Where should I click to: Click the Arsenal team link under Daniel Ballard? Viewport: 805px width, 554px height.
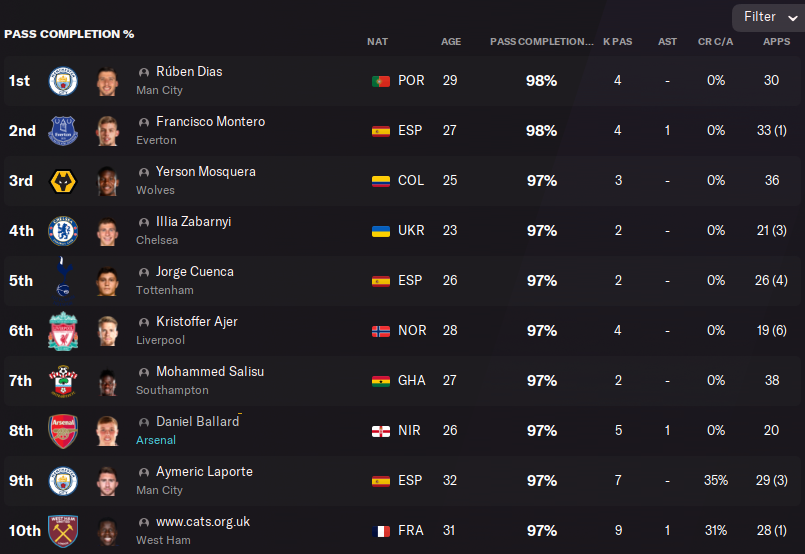[156, 440]
